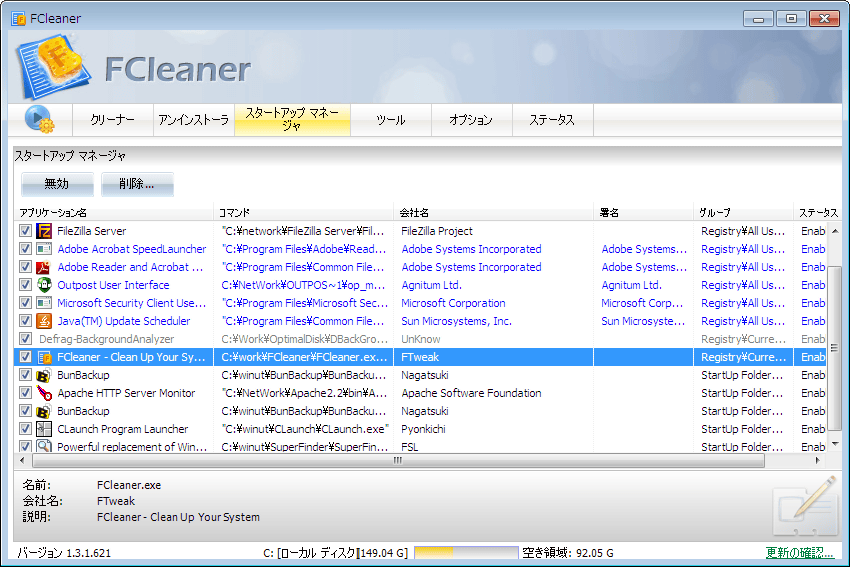Uncheck the Microsoft Security Client checkbox

point(25,303)
